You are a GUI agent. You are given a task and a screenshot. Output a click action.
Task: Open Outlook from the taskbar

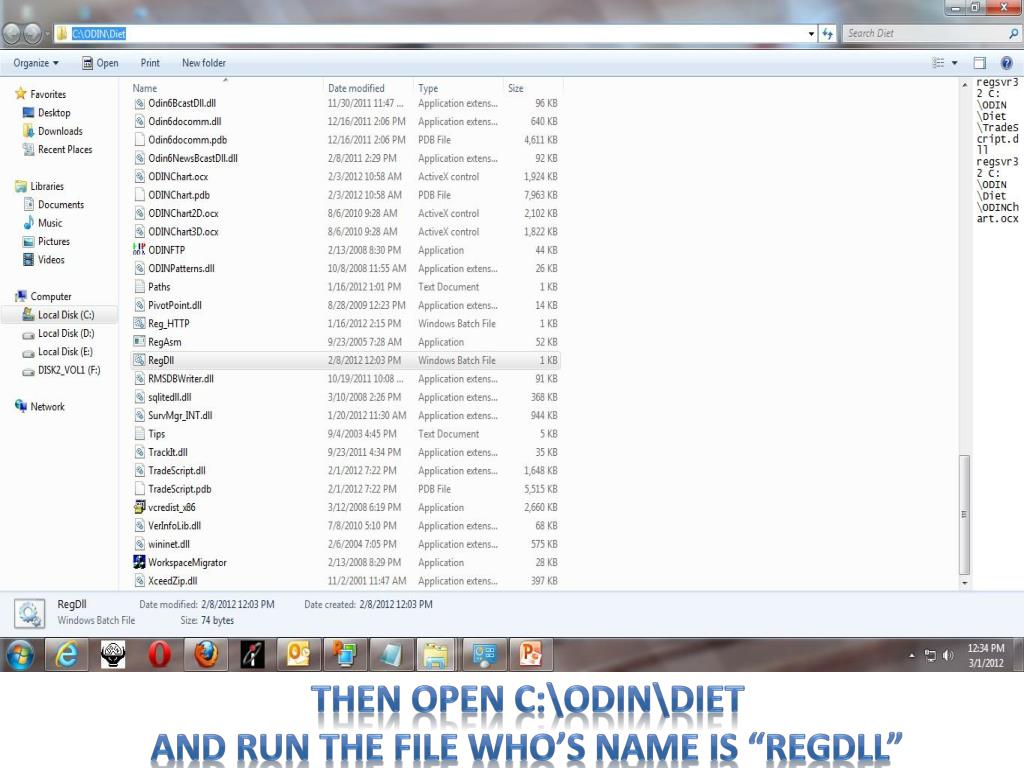(x=298, y=654)
